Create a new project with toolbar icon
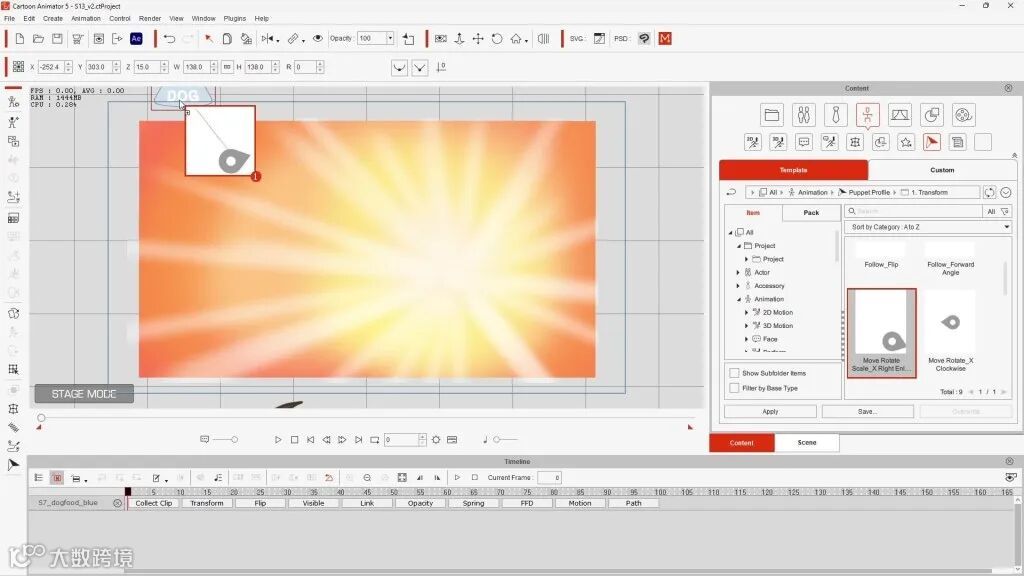Screen dimensions: 1024x576 pyautogui.click(x=20, y=39)
